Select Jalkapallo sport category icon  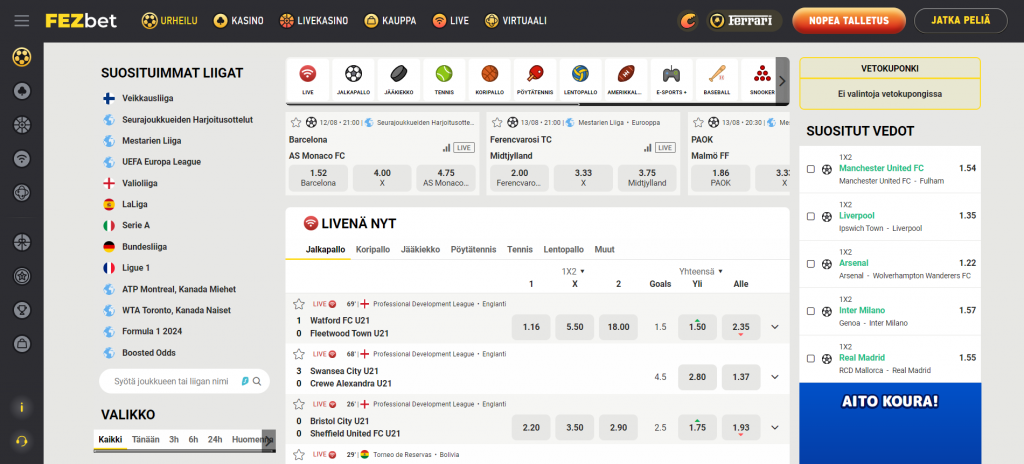tap(353, 80)
